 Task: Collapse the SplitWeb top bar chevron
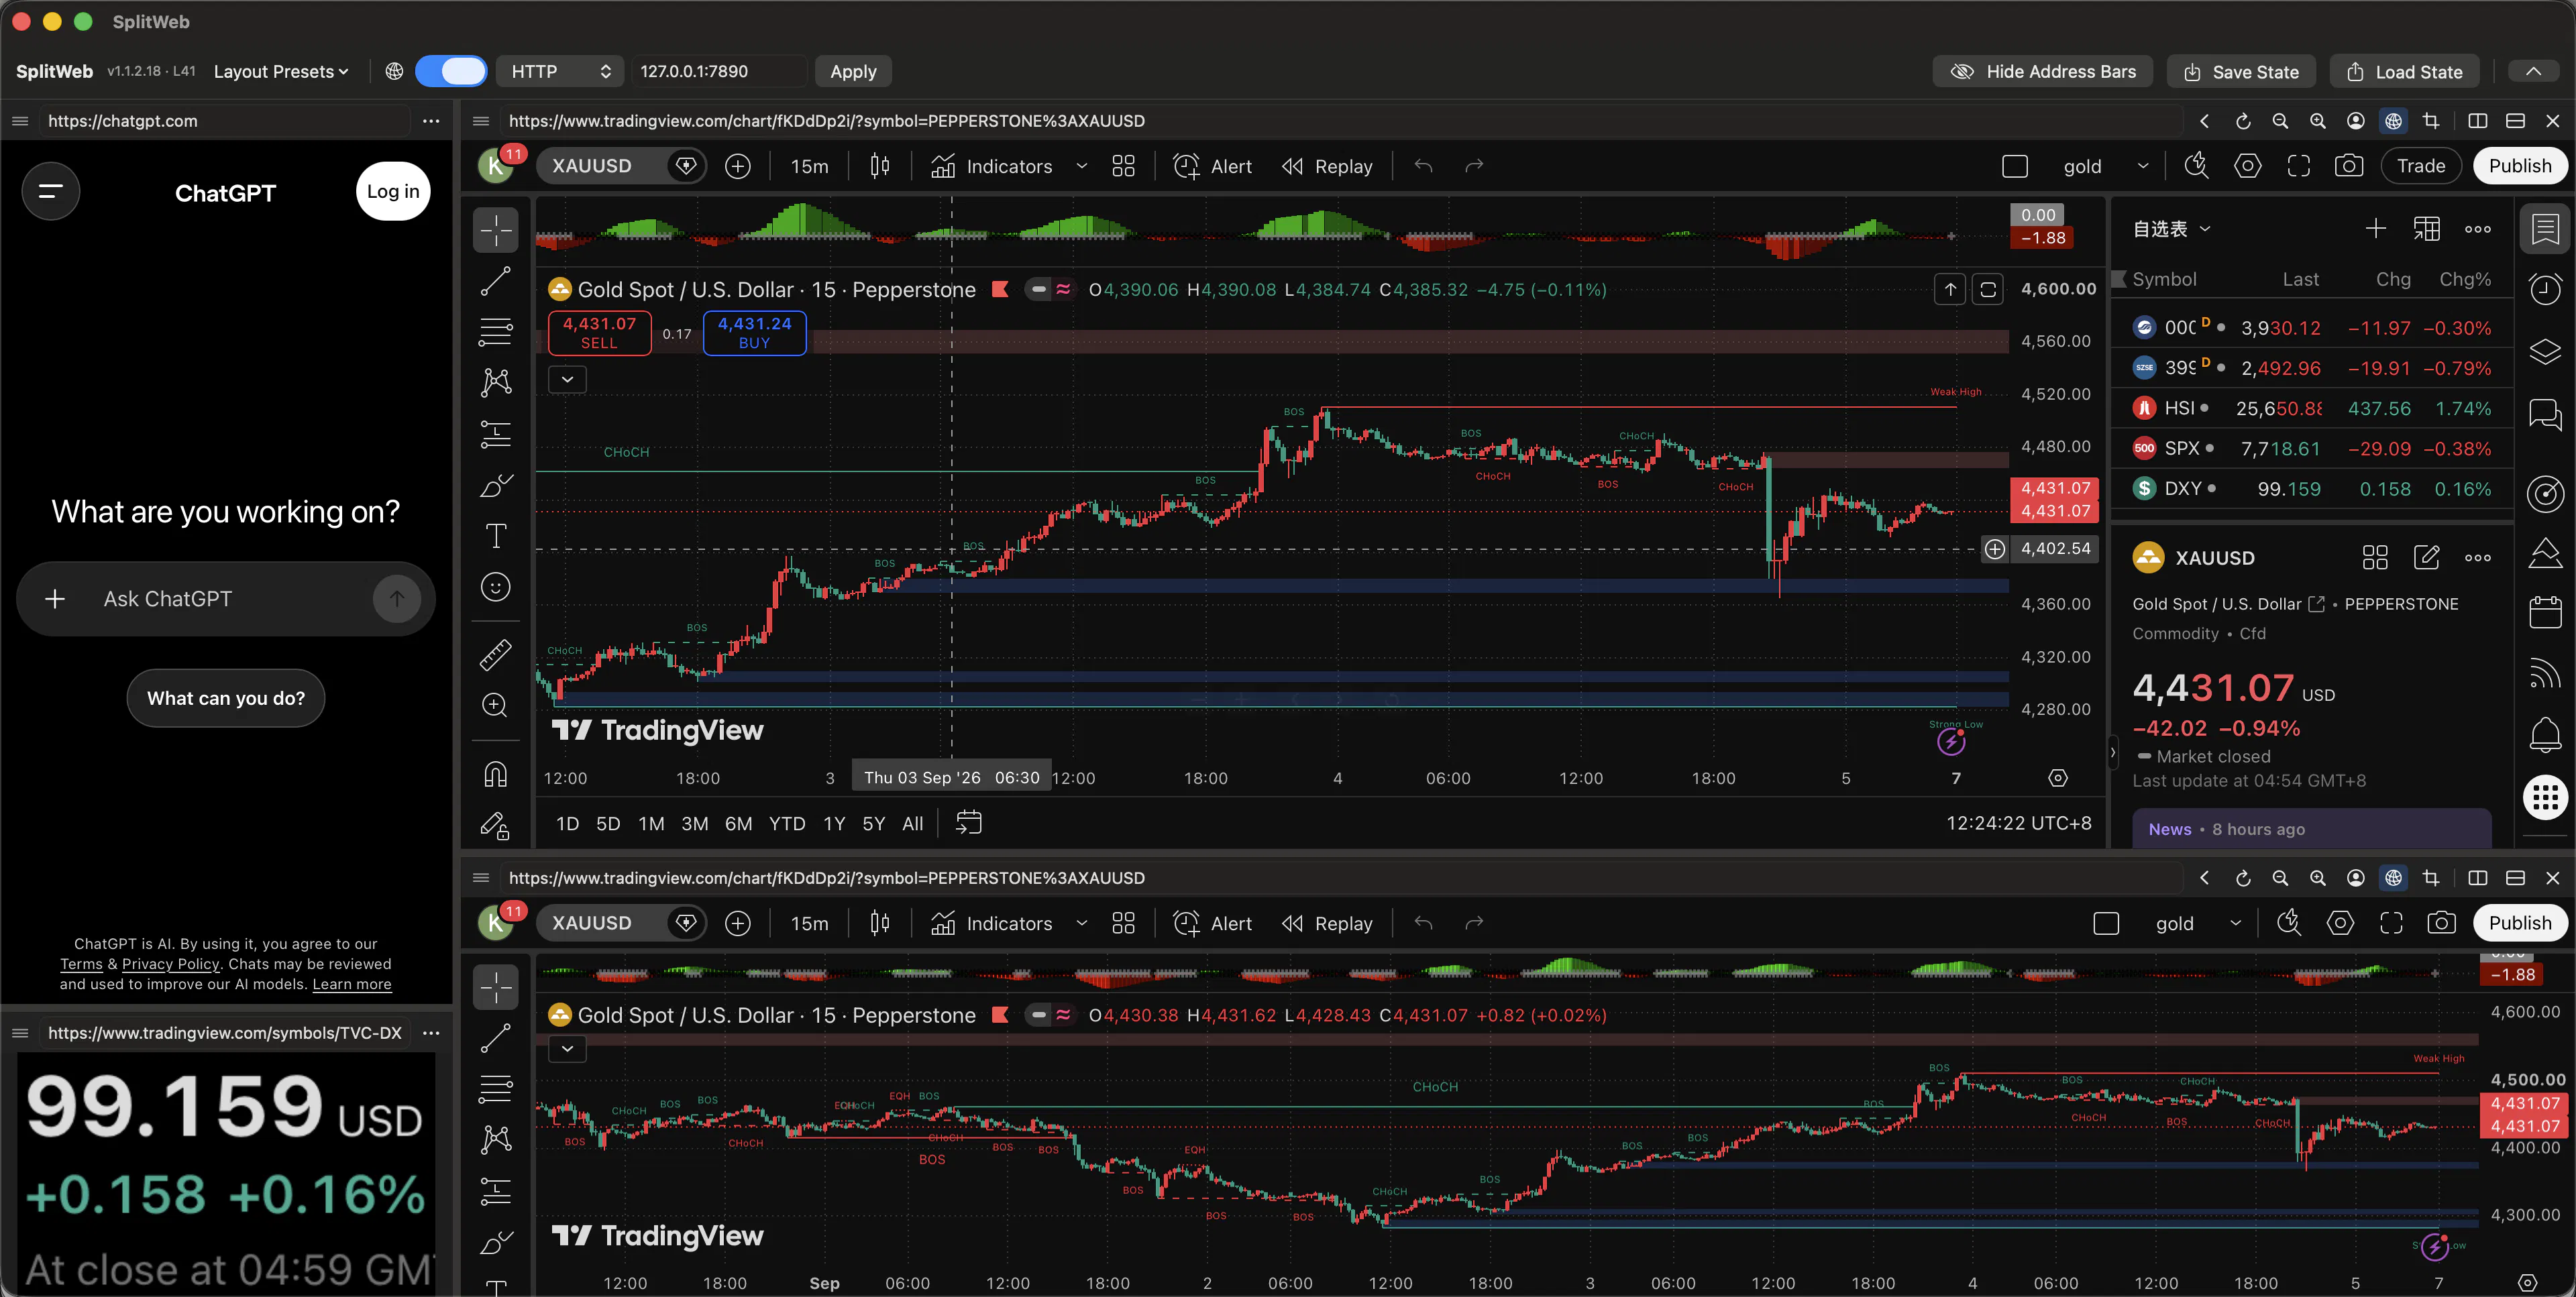[2533, 71]
